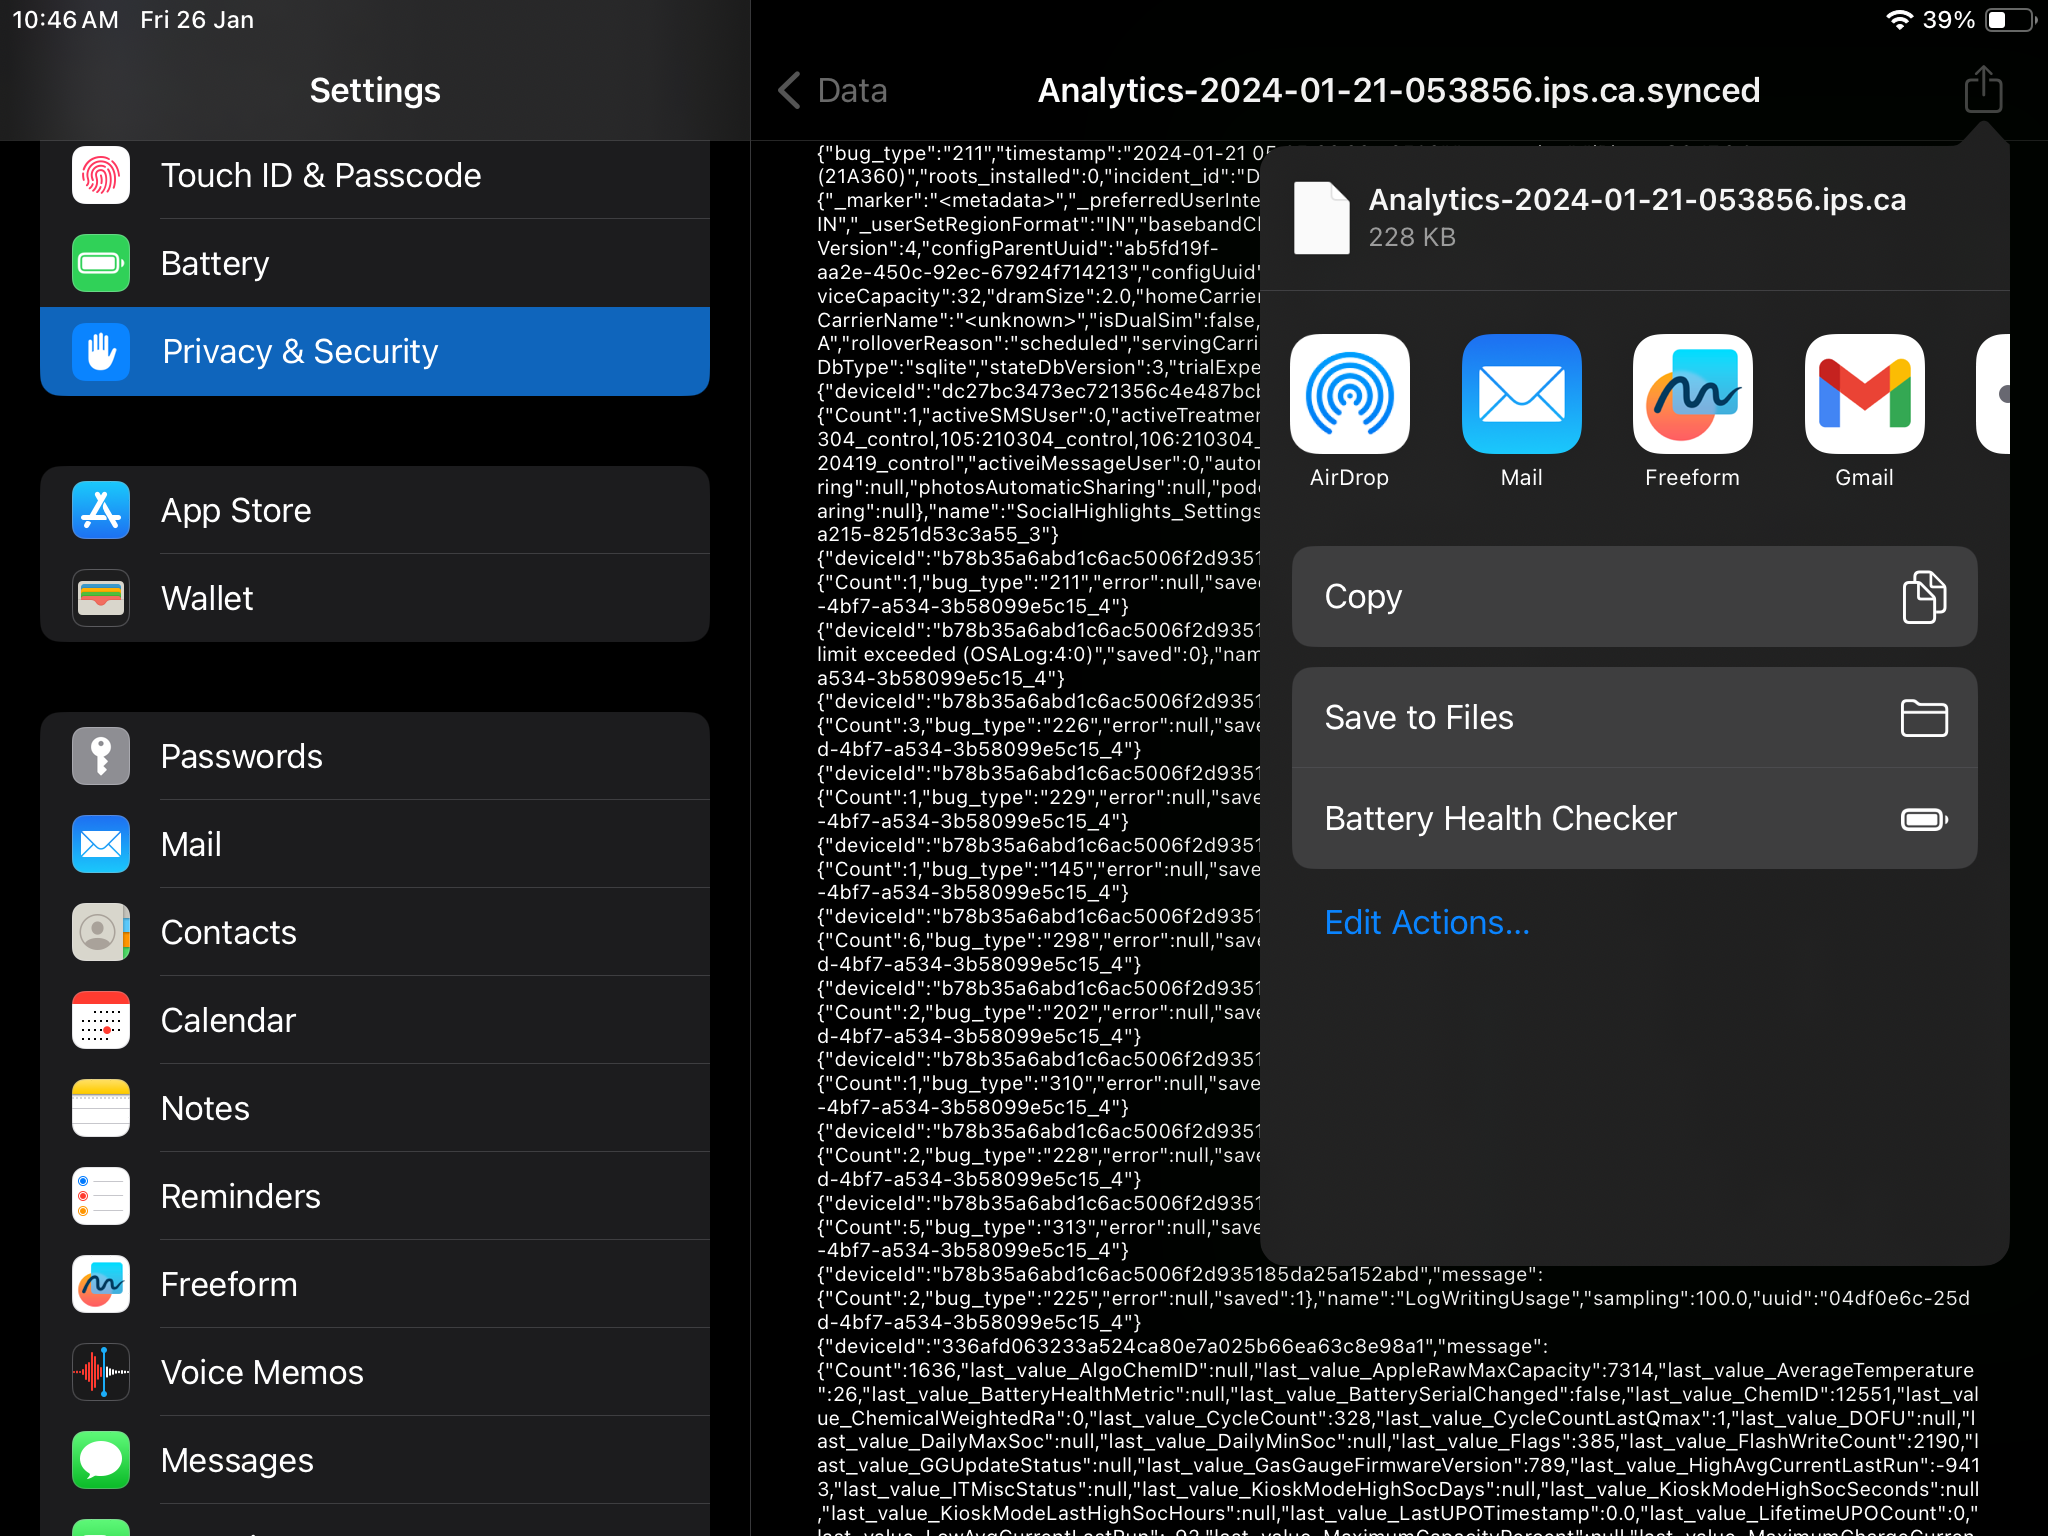The height and width of the screenshot is (1536, 2048).
Task: Click the Voice Memos waveform icon
Action: point(101,1372)
